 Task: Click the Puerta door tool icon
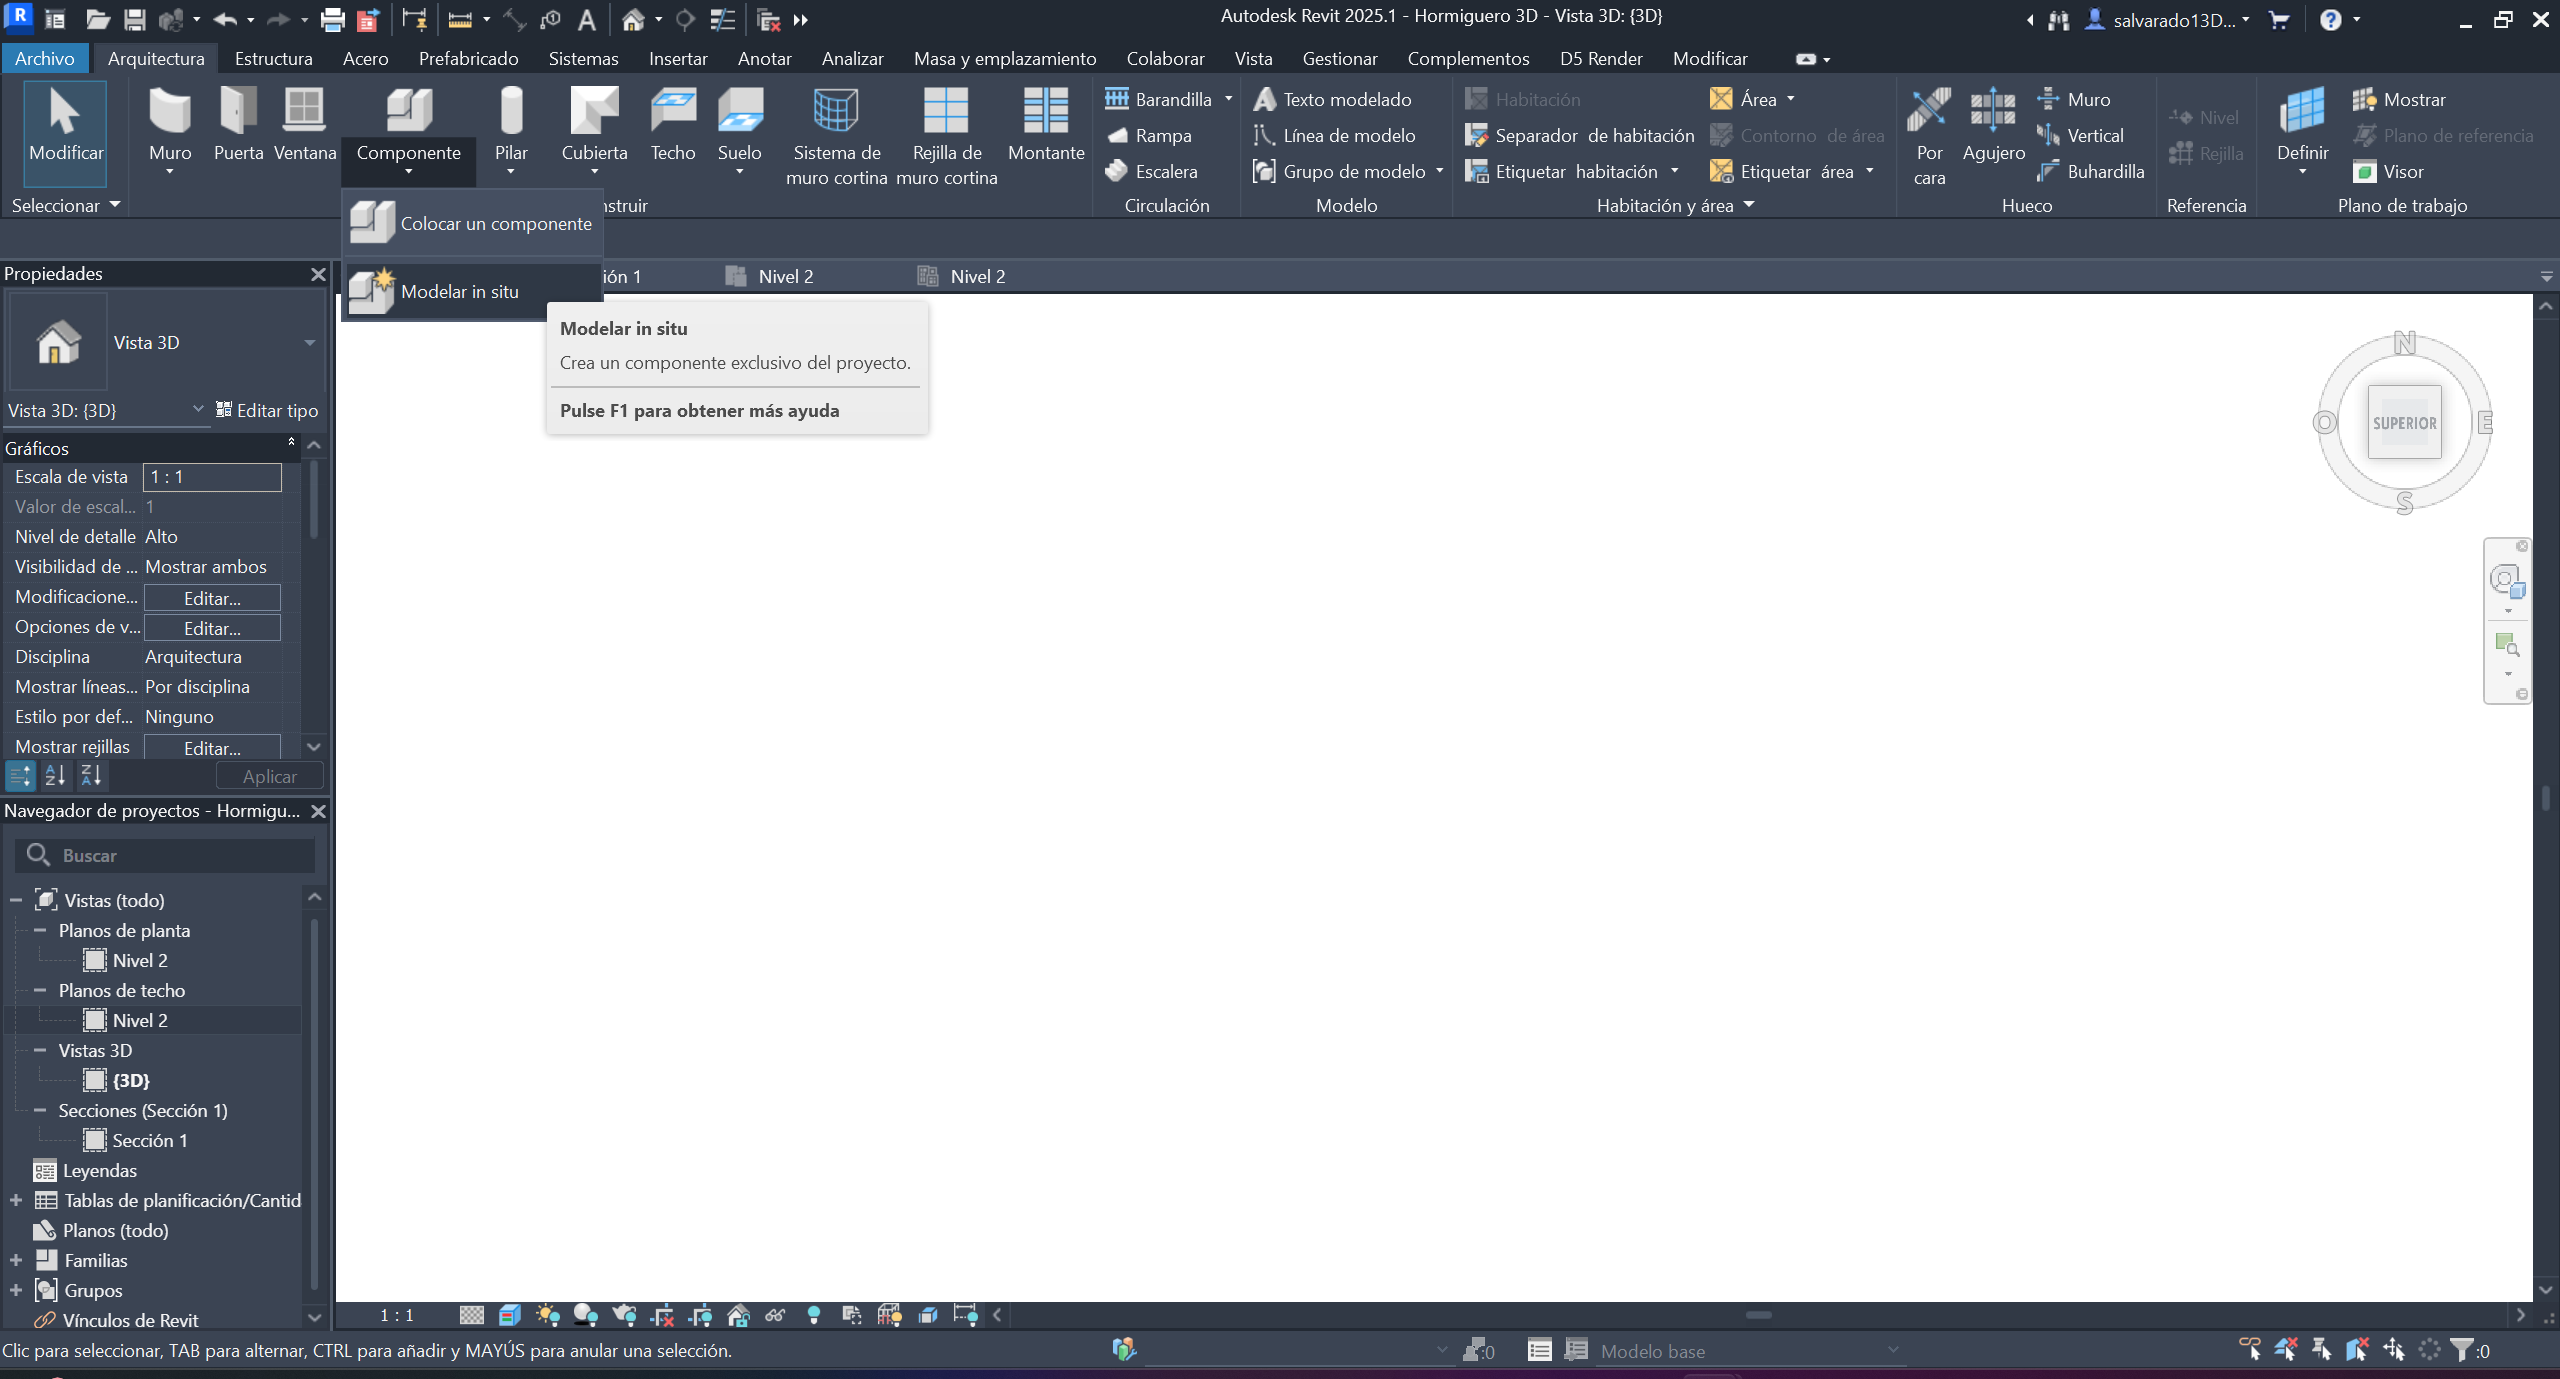[x=238, y=112]
